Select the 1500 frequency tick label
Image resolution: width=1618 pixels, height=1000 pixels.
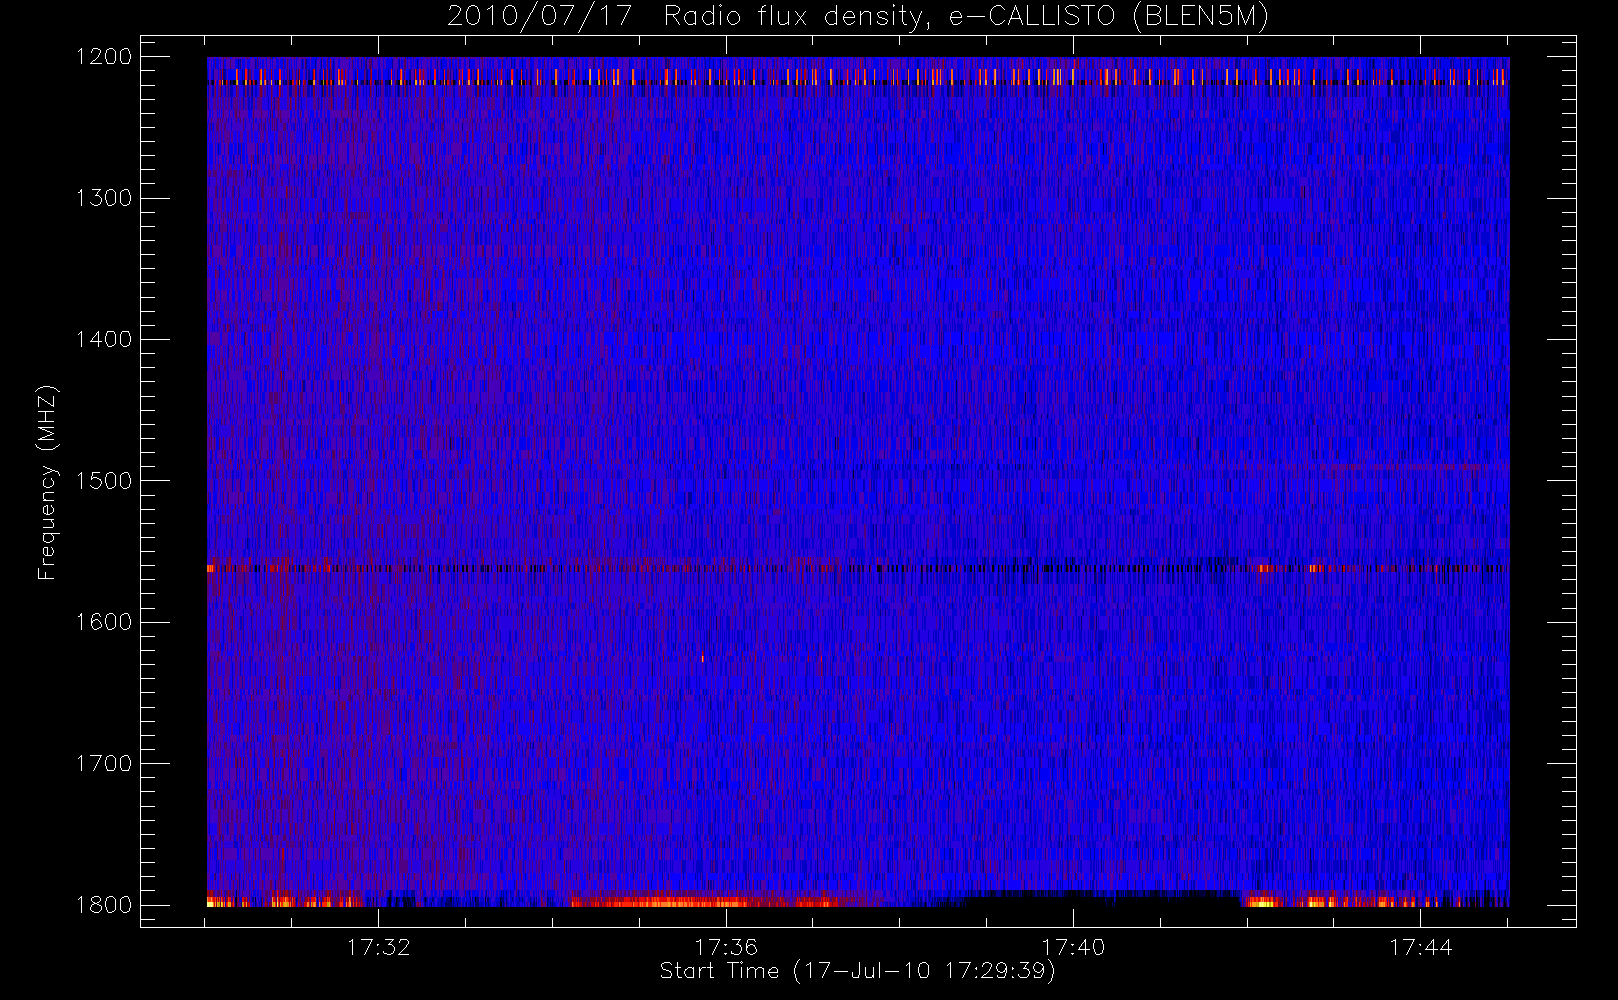[x=105, y=481]
